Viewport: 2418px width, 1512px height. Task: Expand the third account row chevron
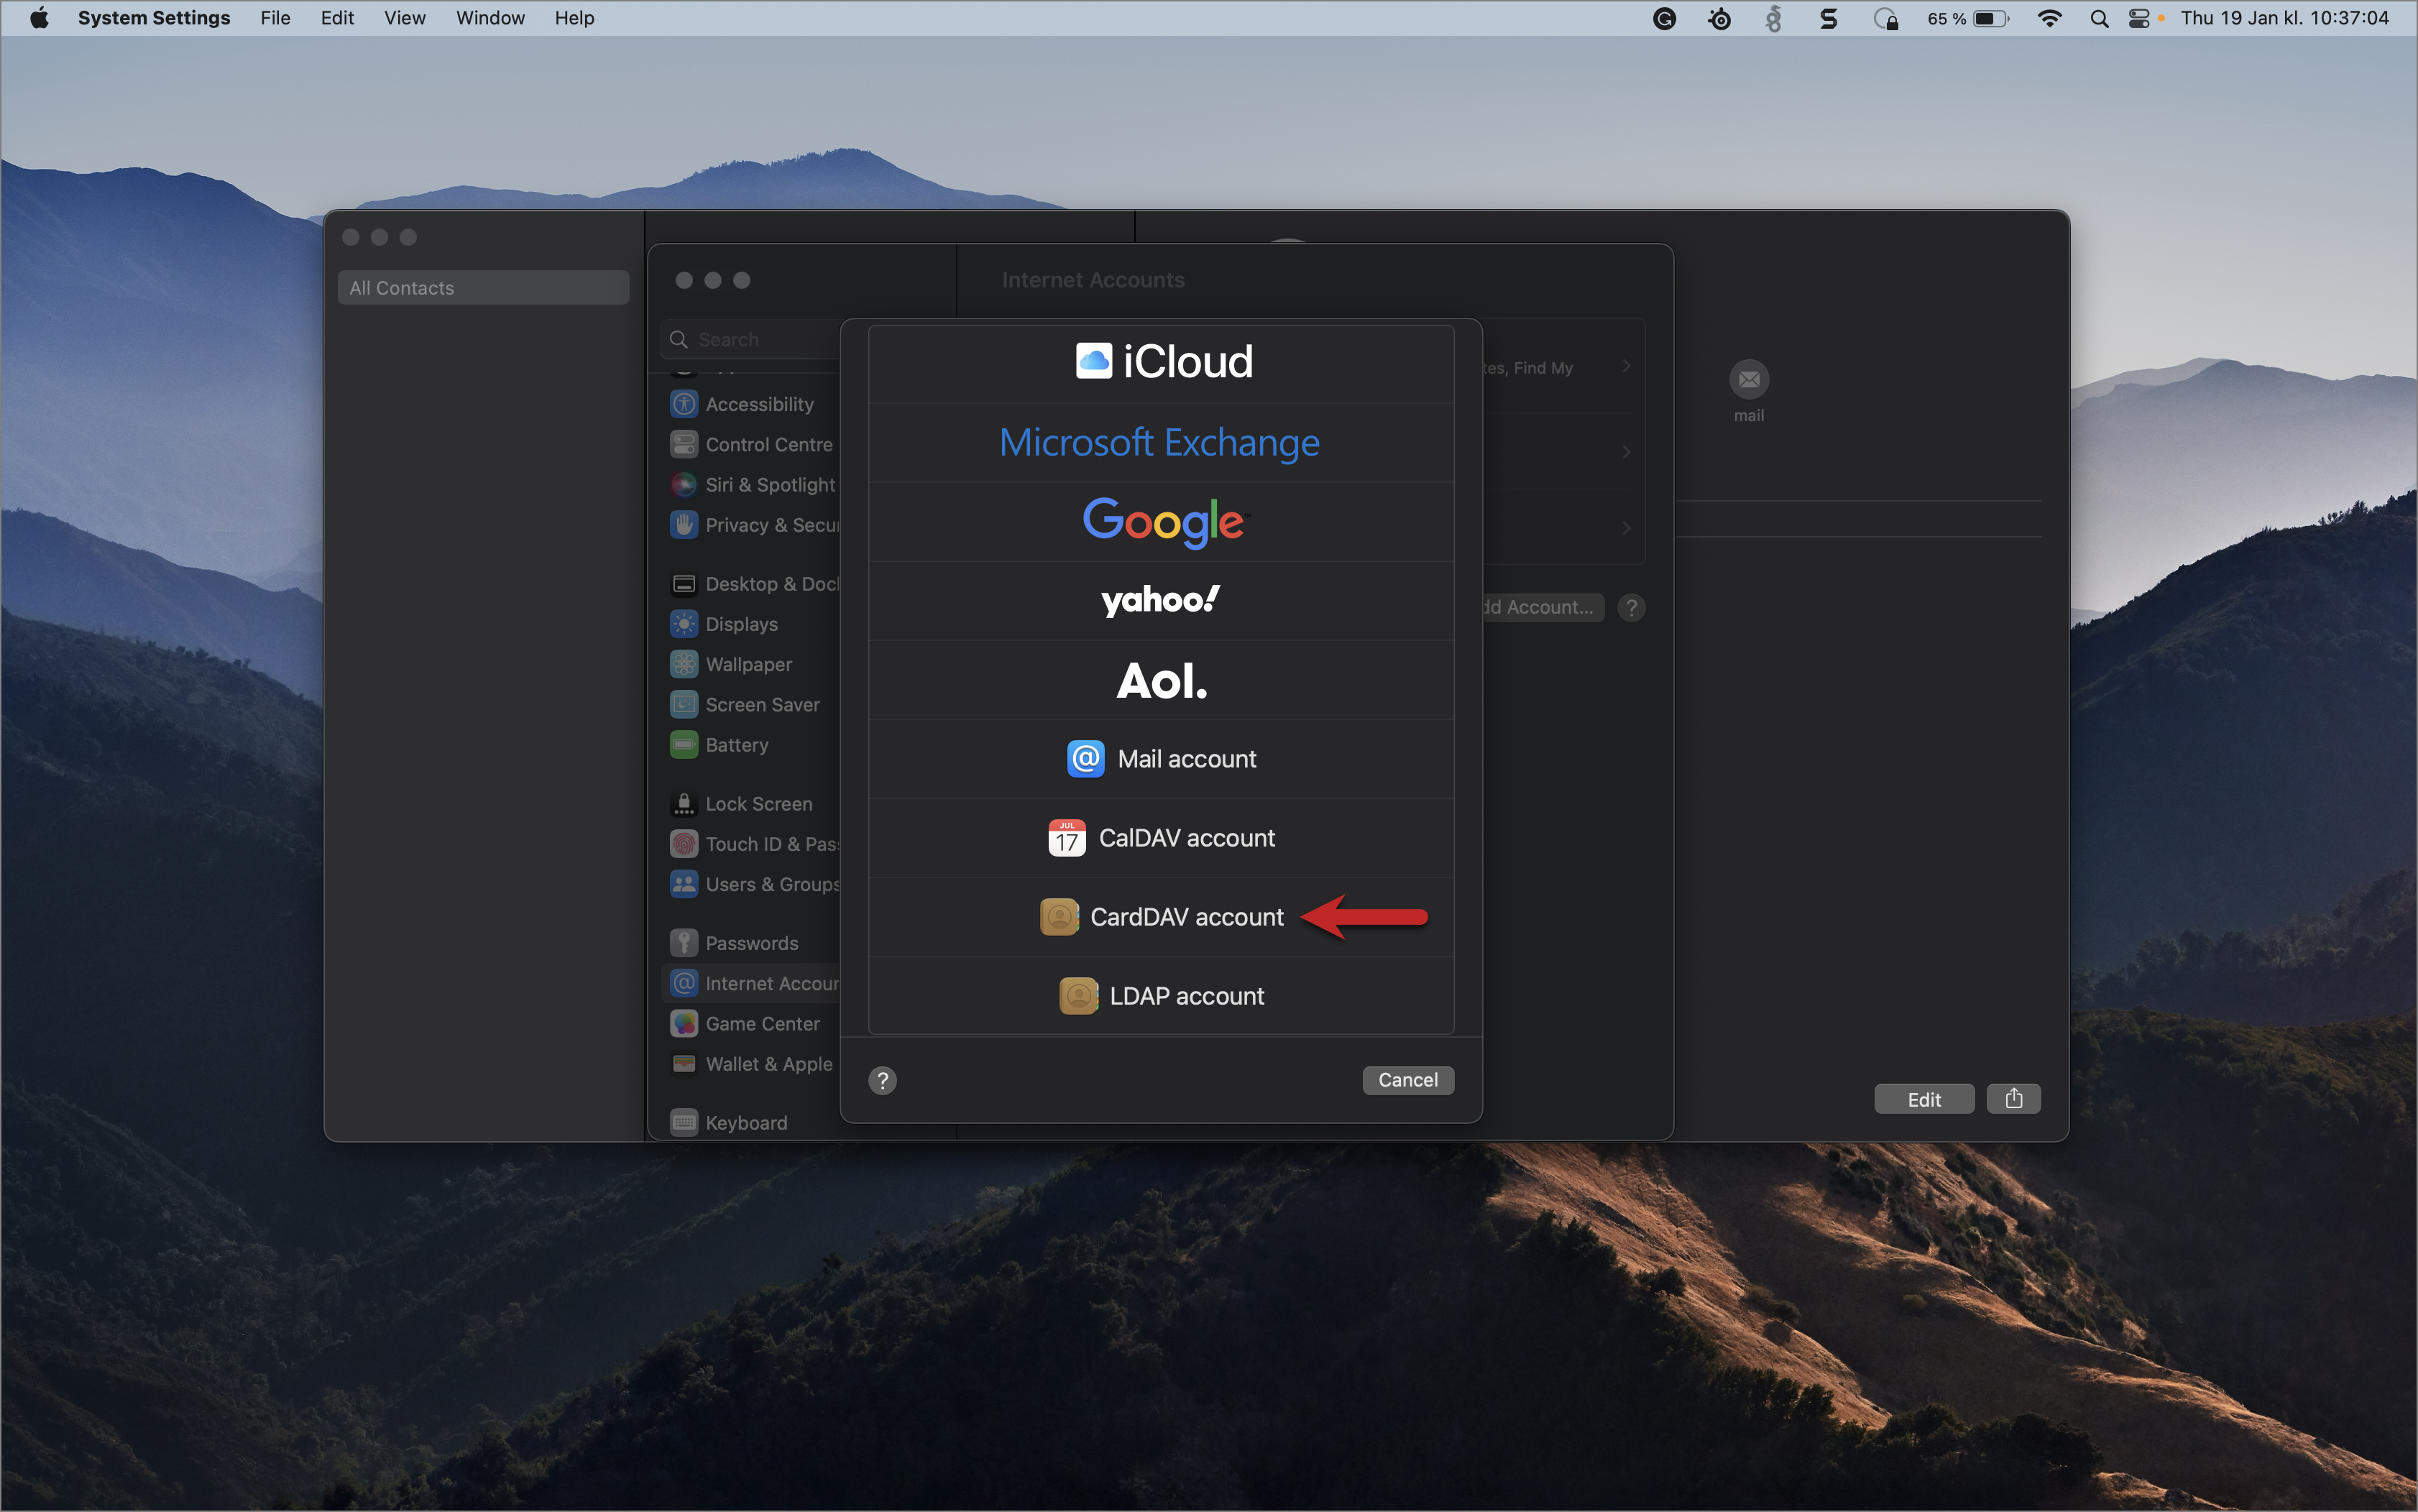tap(1626, 528)
